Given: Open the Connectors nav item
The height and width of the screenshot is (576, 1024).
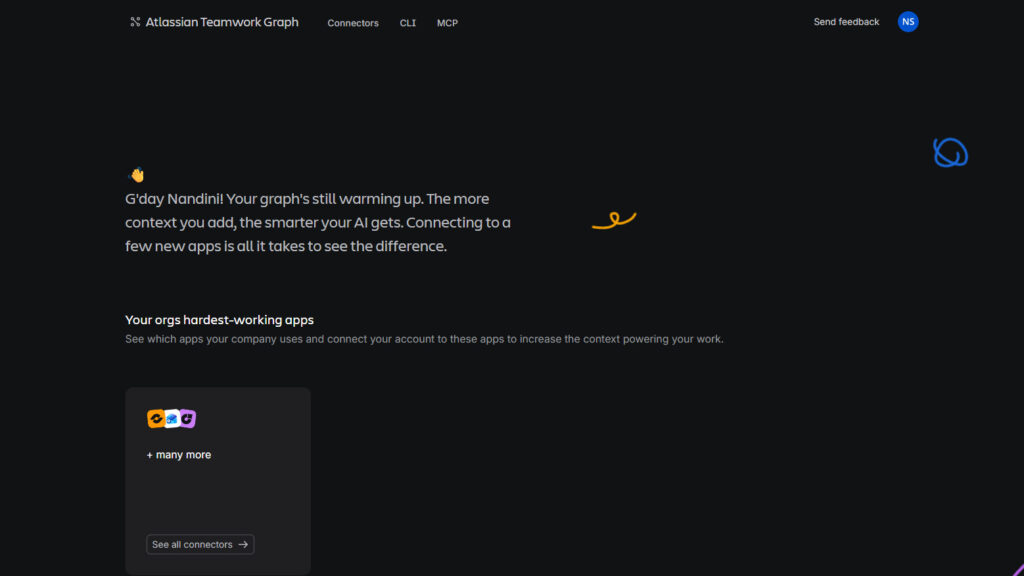Looking at the screenshot, I should pos(353,23).
